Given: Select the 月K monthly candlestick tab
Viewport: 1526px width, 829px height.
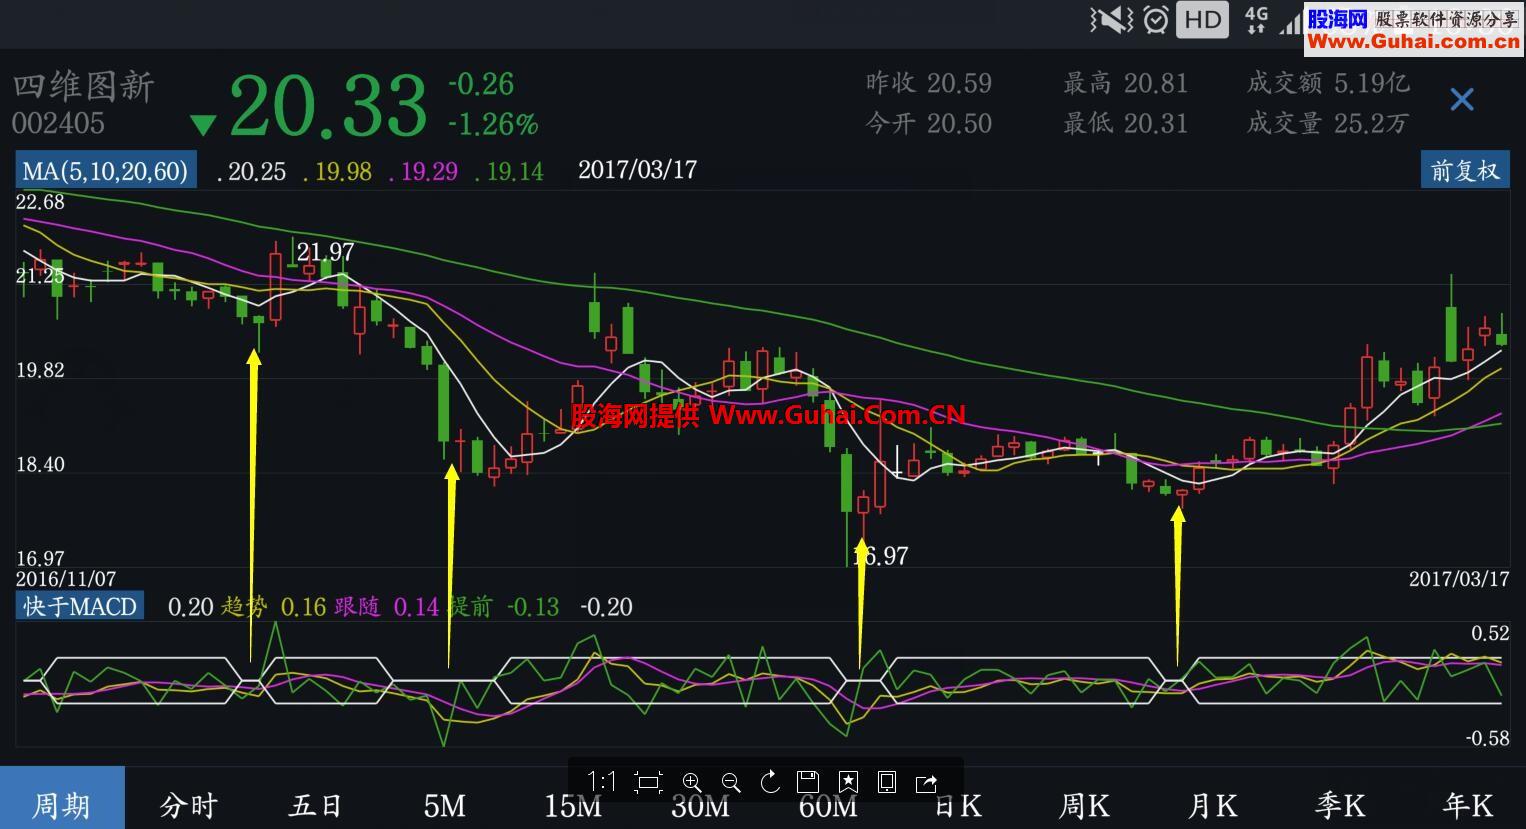Looking at the screenshot, I should coord(1212,805).
